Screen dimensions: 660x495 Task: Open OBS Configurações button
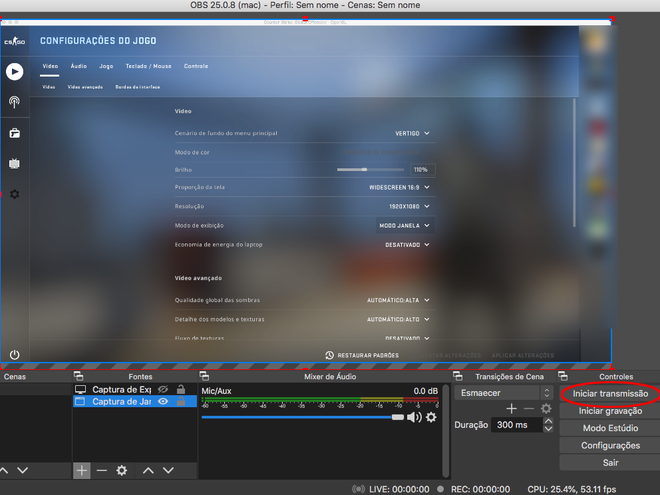(610, 445)
